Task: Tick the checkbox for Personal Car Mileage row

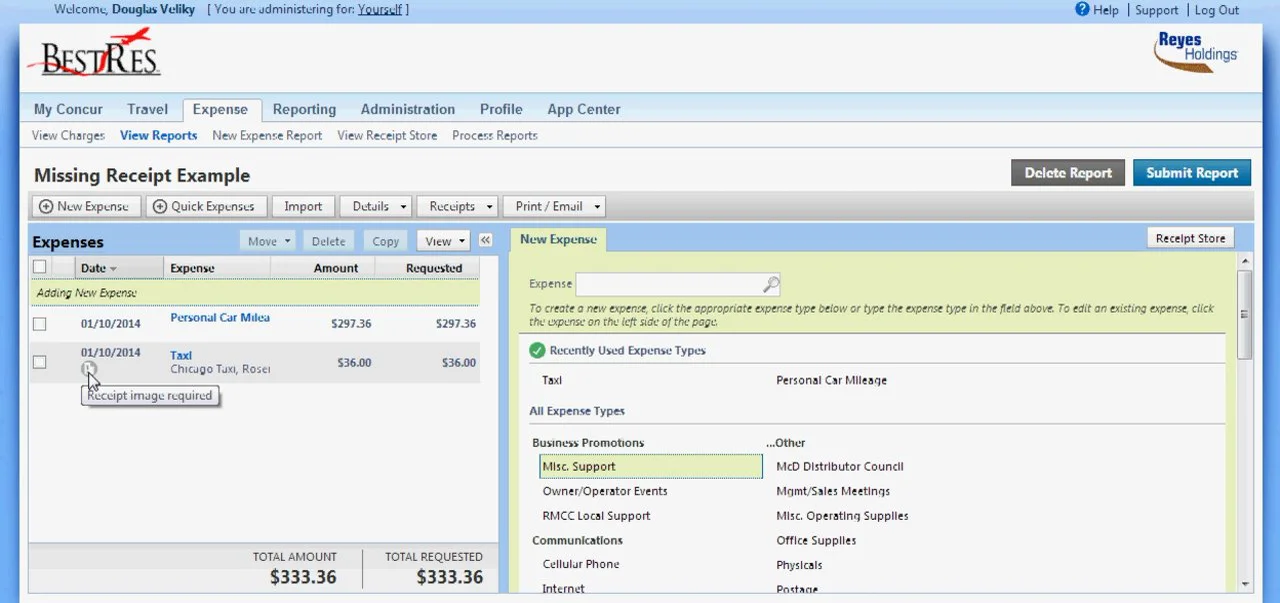Action: [39, 324]
